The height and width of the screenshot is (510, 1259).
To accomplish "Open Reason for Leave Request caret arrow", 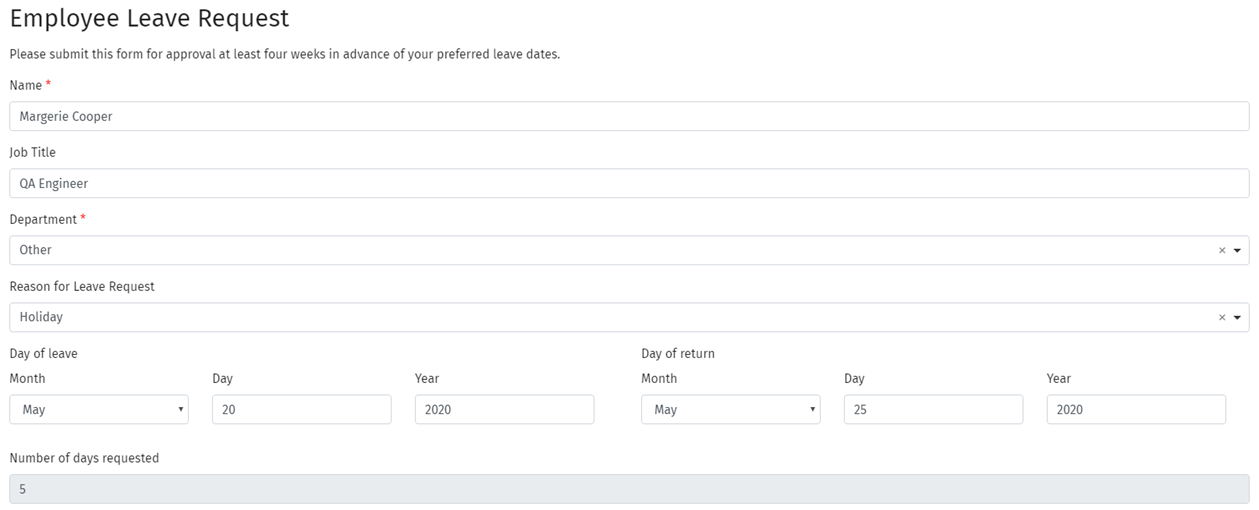I will point(1237,318).
